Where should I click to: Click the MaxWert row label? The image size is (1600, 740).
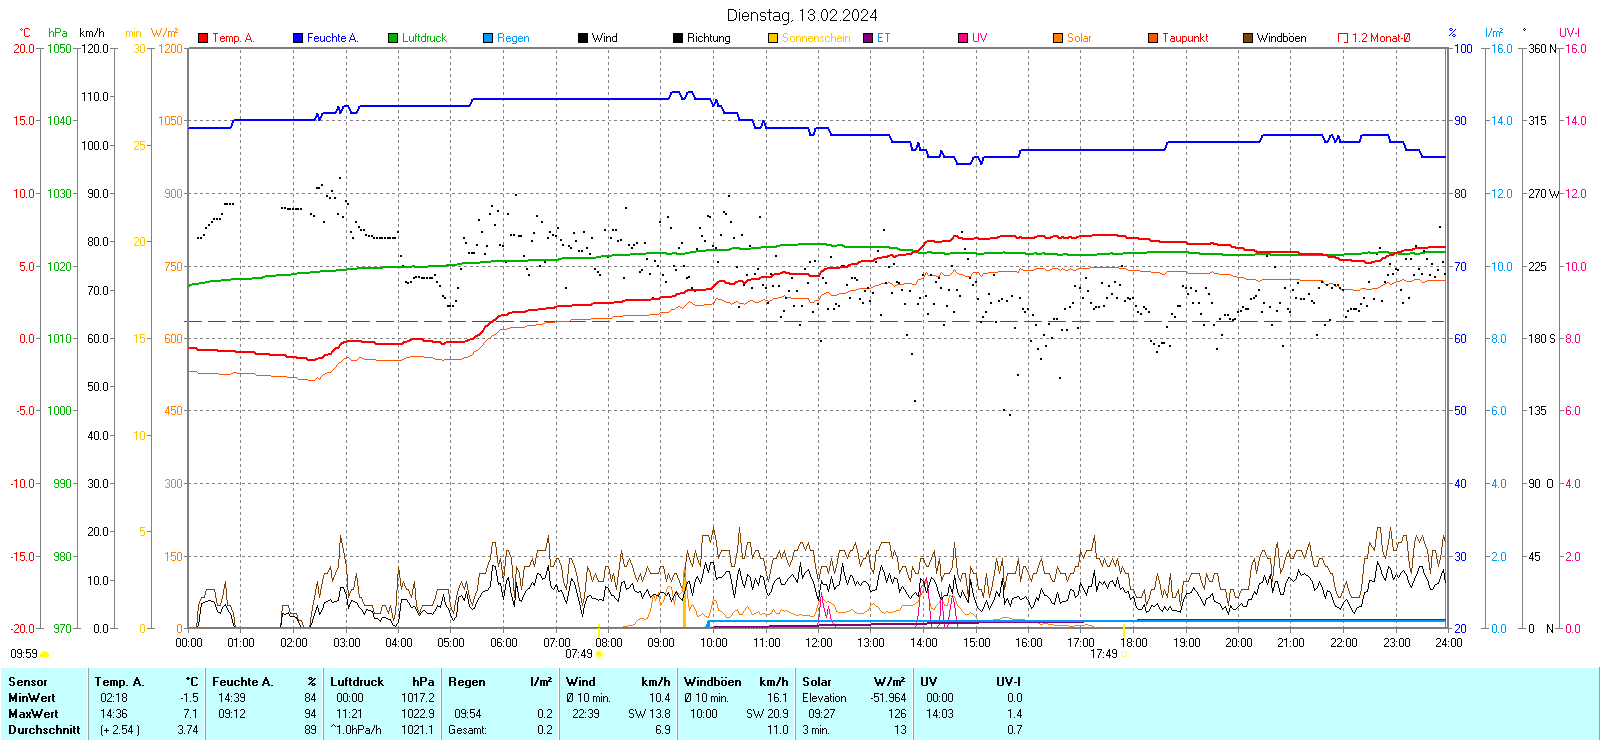33,714
